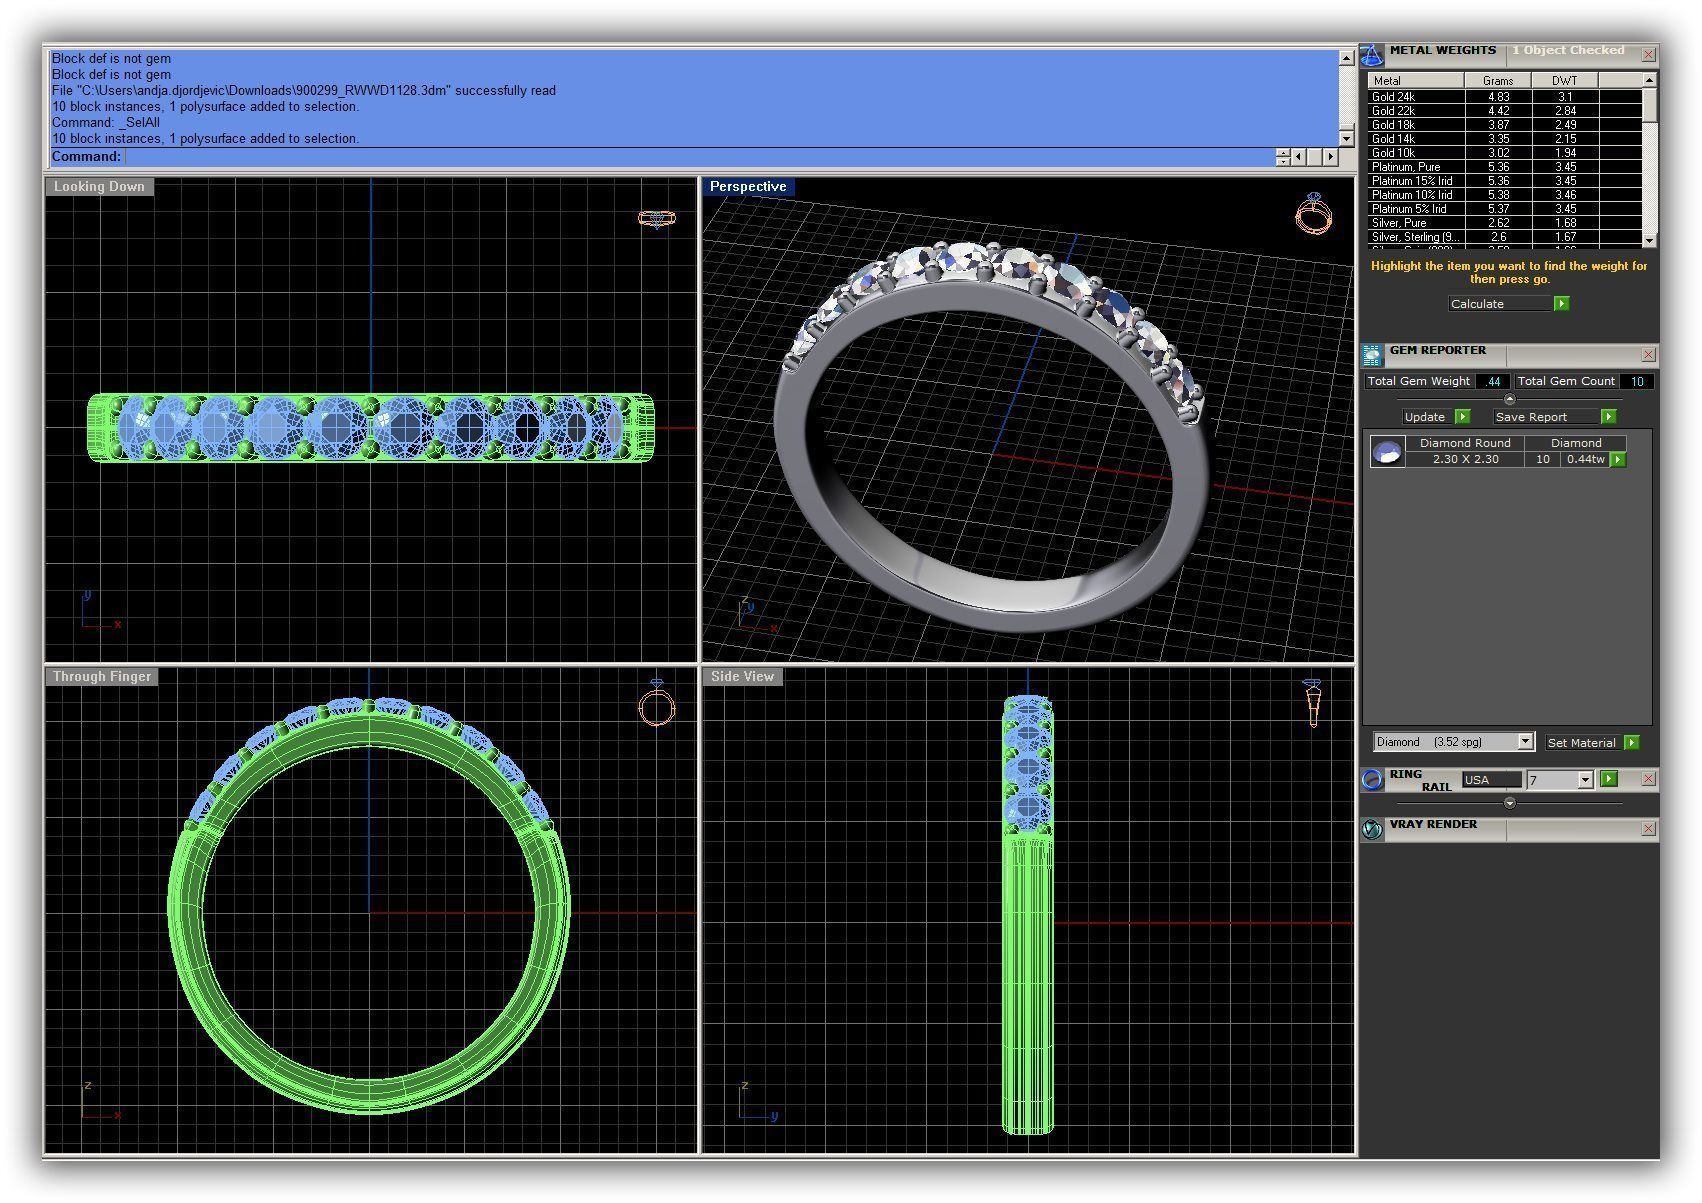The height and width of the screenshot is (1203, 1702).
Task: Select the Gold 22k row
Action: (1504, 111)
